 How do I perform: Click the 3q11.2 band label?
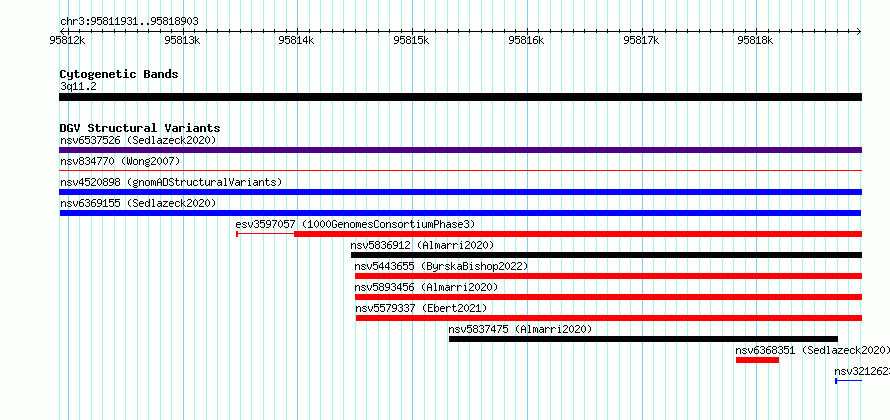(x=77, y=87)
